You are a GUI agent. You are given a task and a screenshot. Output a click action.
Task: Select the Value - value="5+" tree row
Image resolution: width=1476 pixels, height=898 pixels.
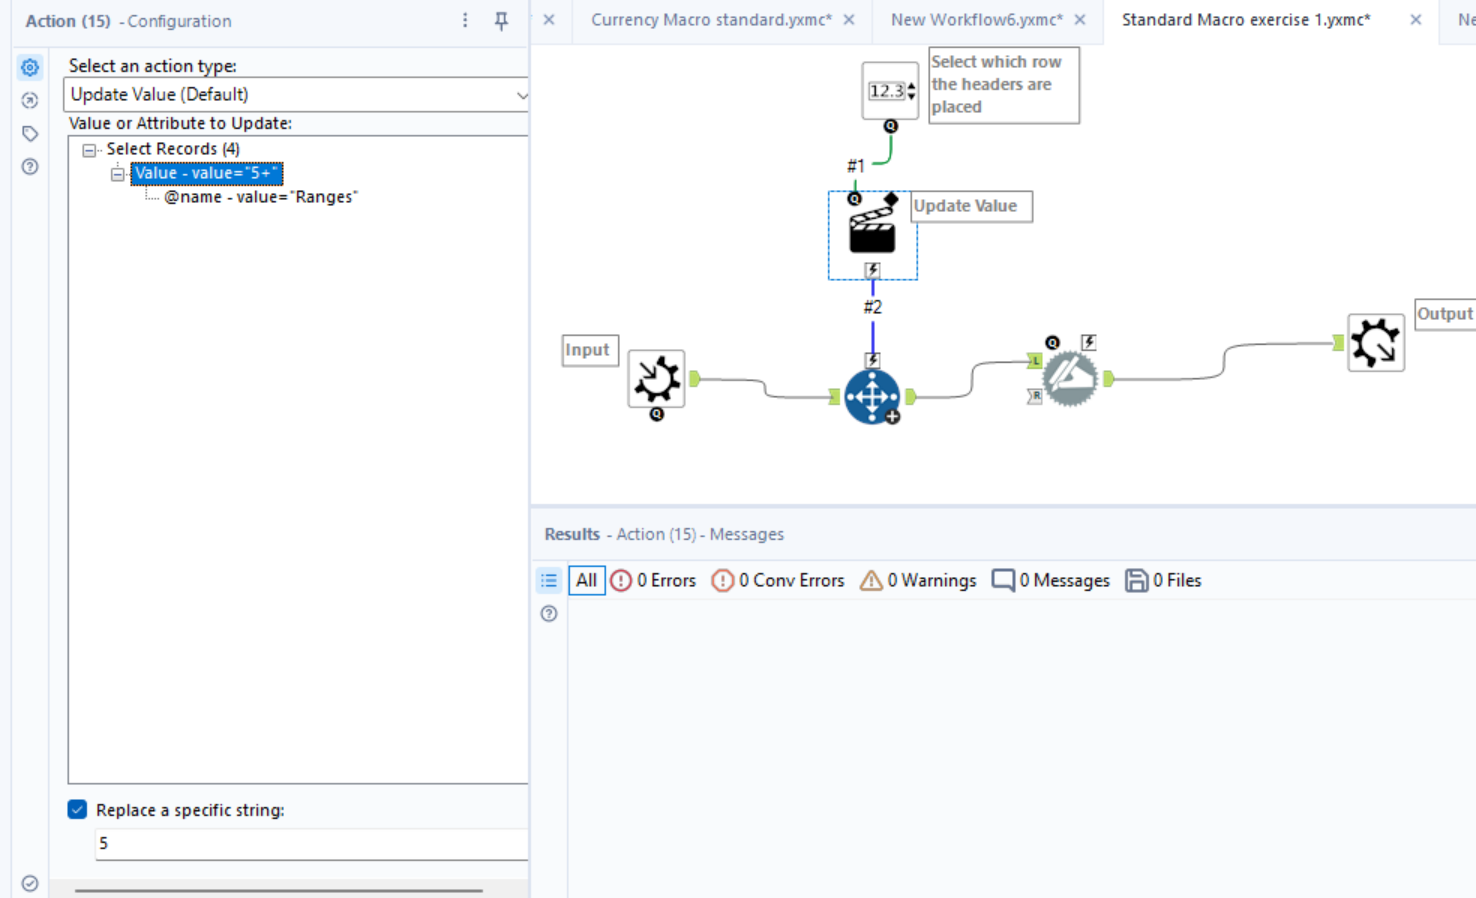point(207,173)
